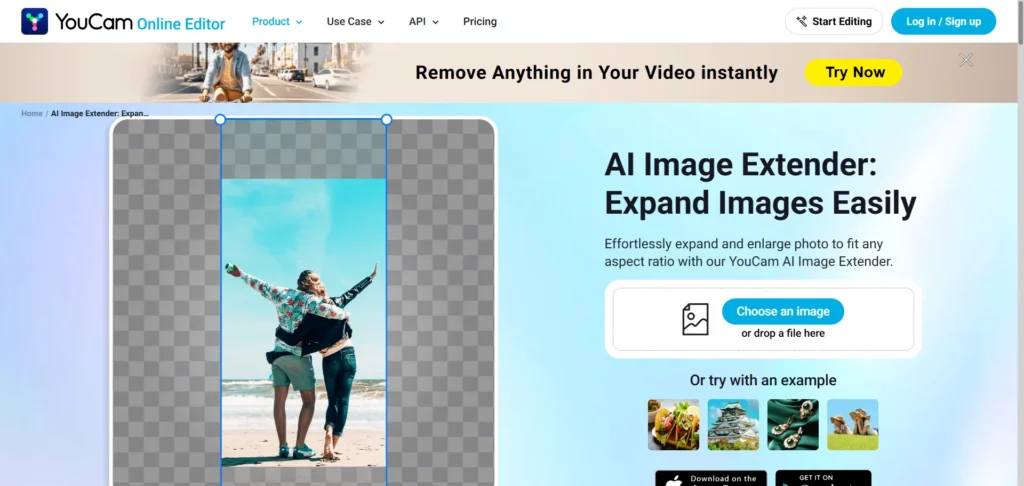
Task: Click the image file upload icon
Action: click(695, 319)
